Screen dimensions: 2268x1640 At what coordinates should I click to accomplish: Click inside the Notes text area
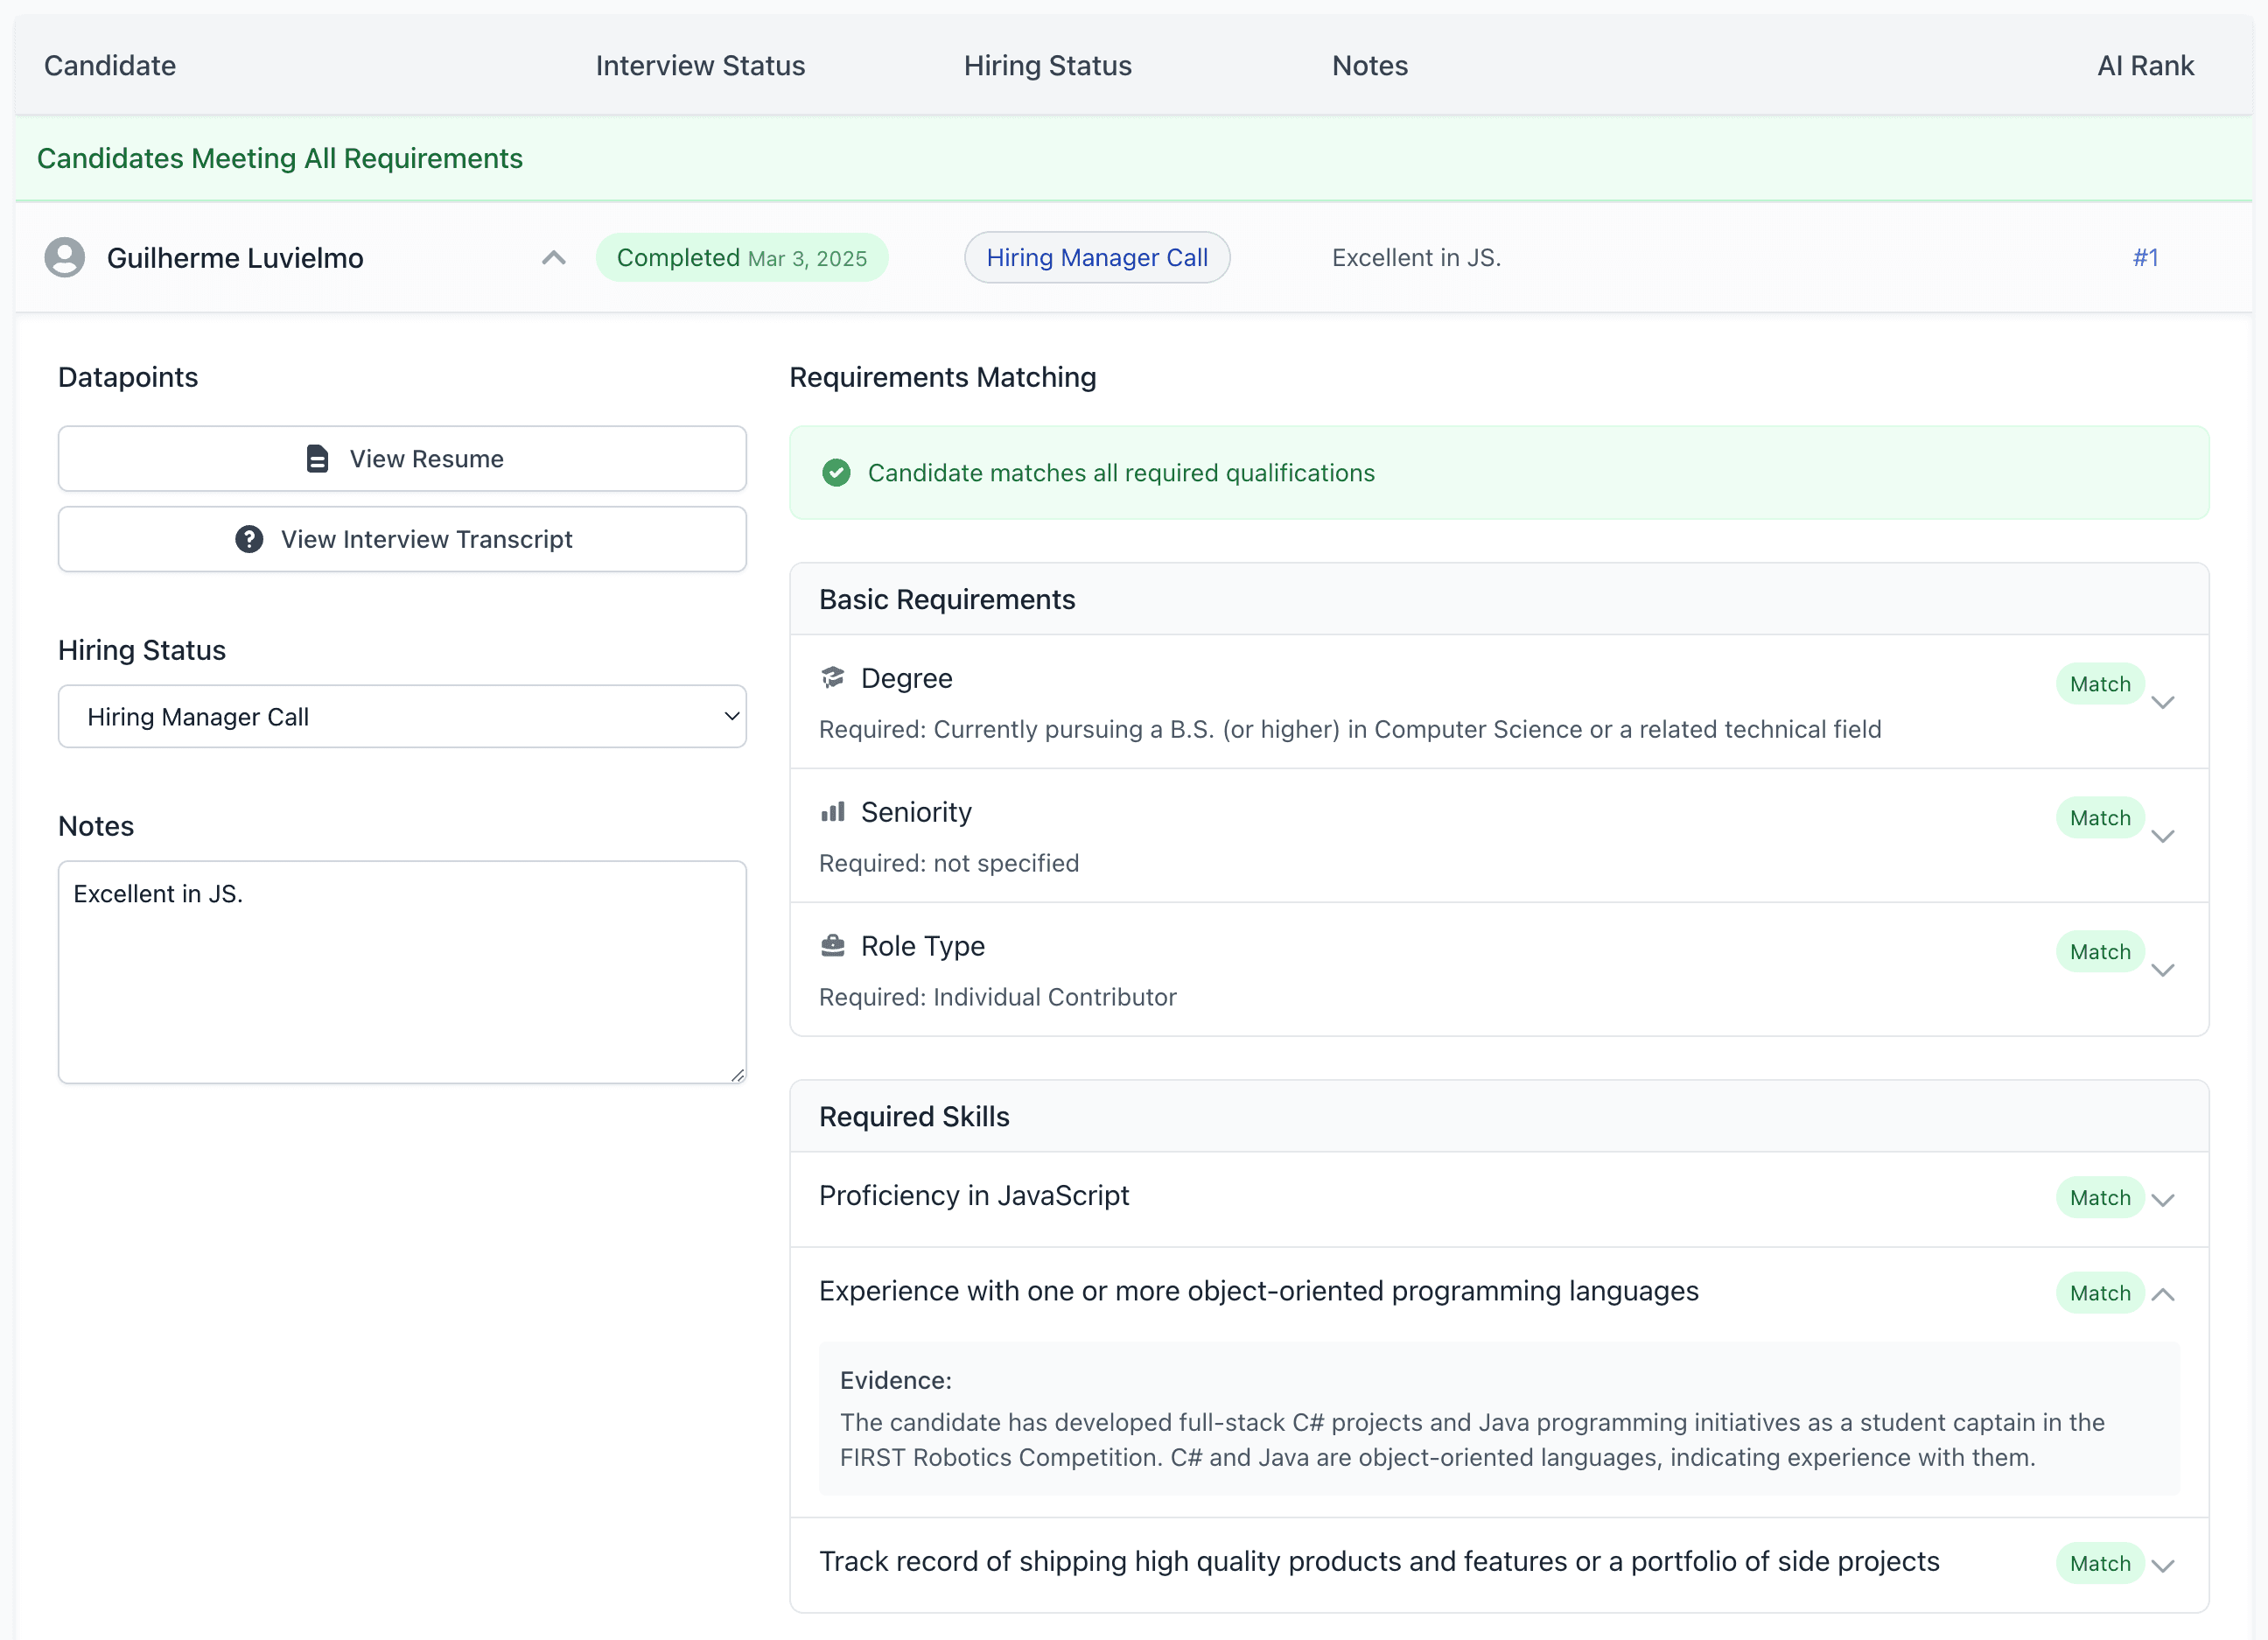pos(402,970)
